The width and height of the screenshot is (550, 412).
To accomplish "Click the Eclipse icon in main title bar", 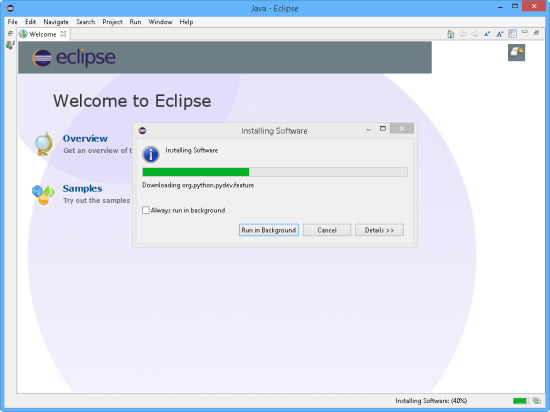I will point(10,8).
